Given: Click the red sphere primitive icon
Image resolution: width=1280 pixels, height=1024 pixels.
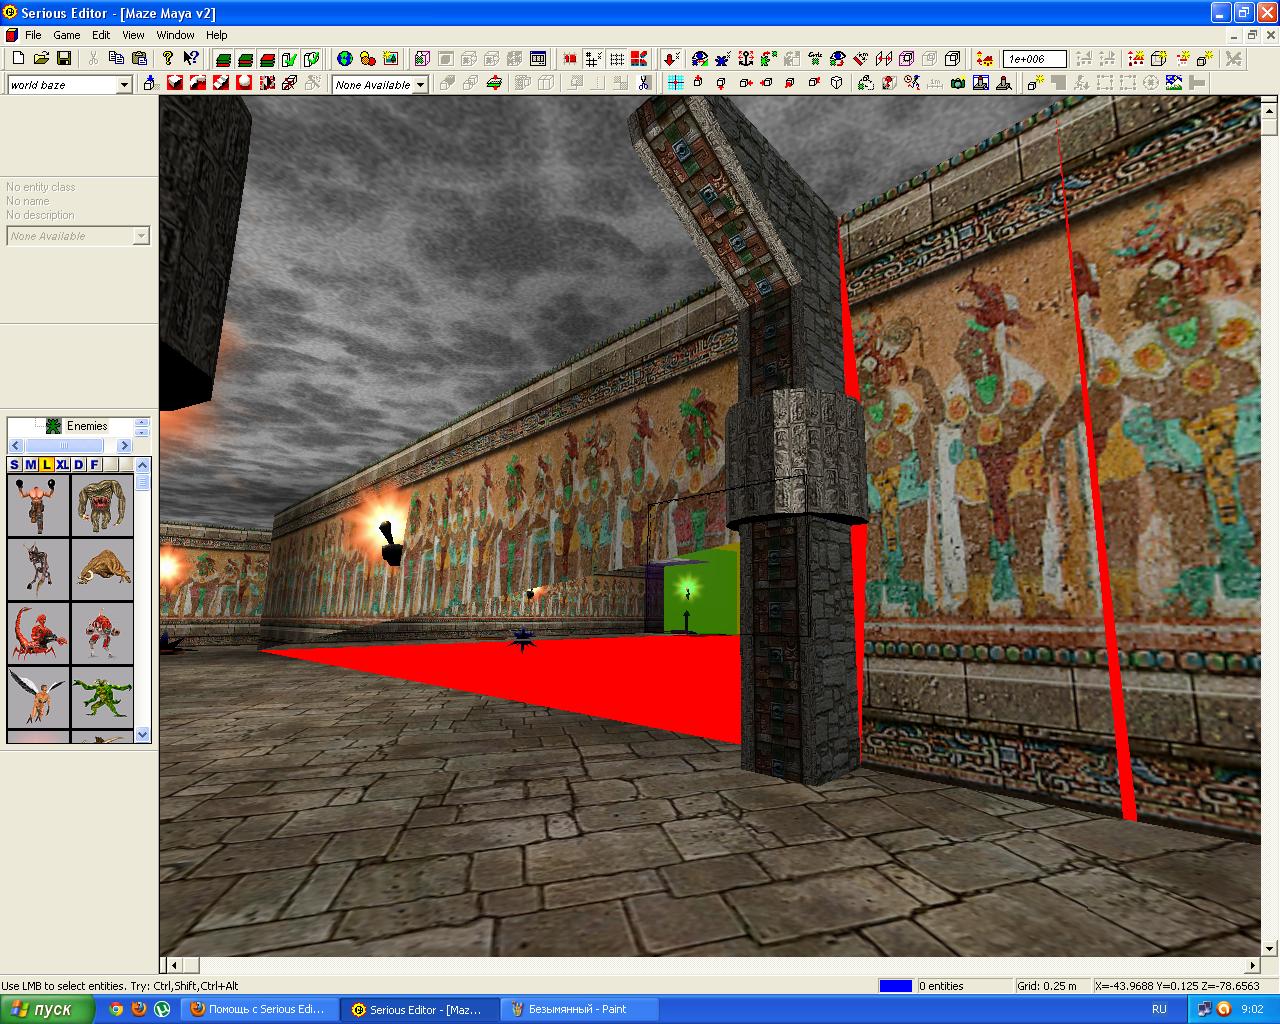Looking at the screenshot, I should (x=244, y=84).
